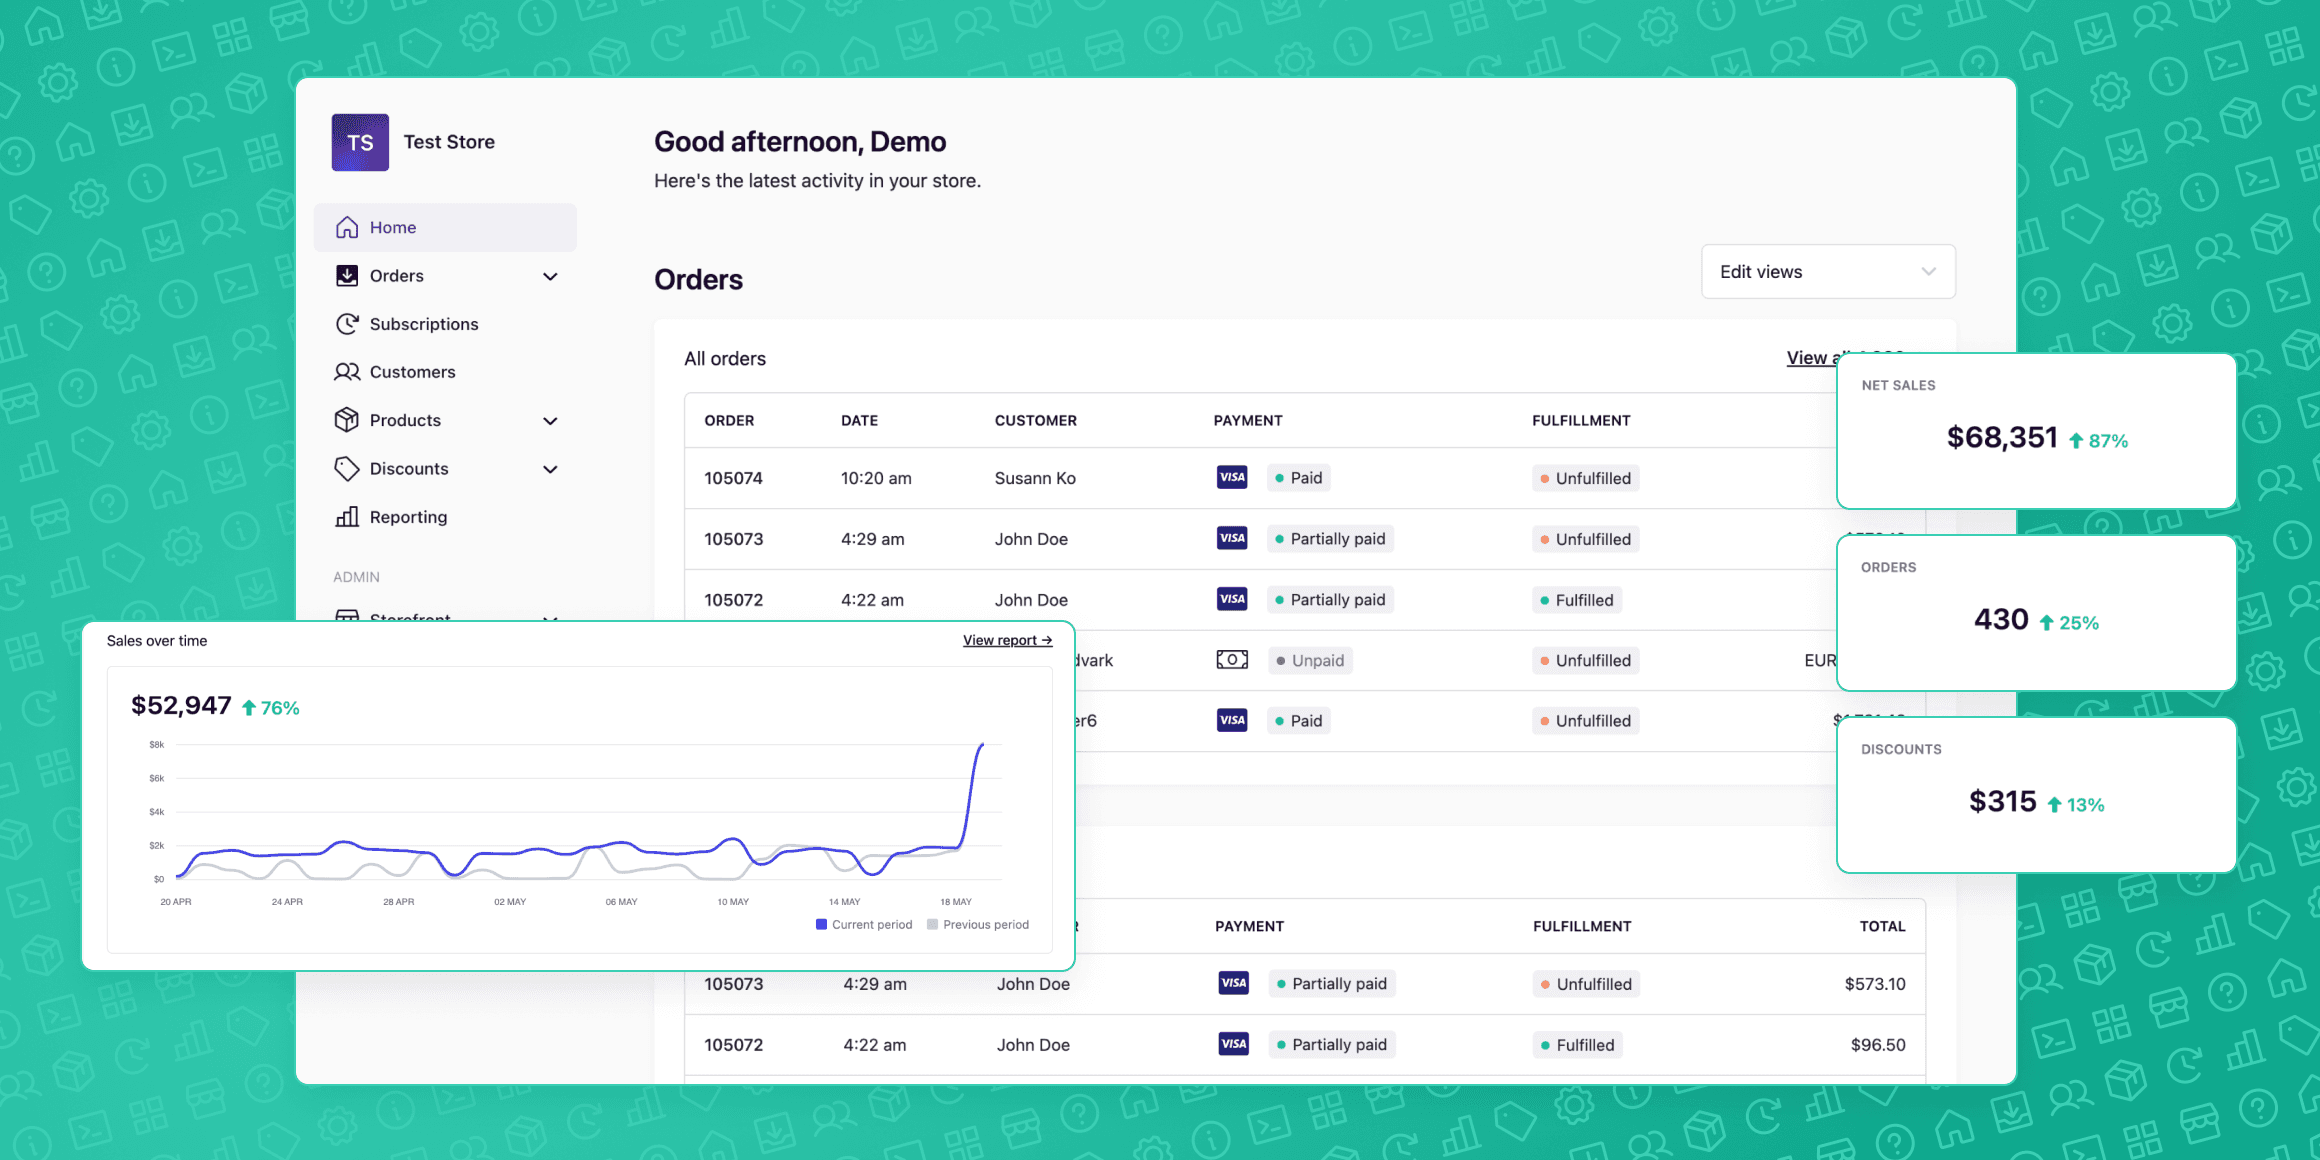Click the cash payment icon on Unpaid order

pyautogui.click(x=1232, y=660)
